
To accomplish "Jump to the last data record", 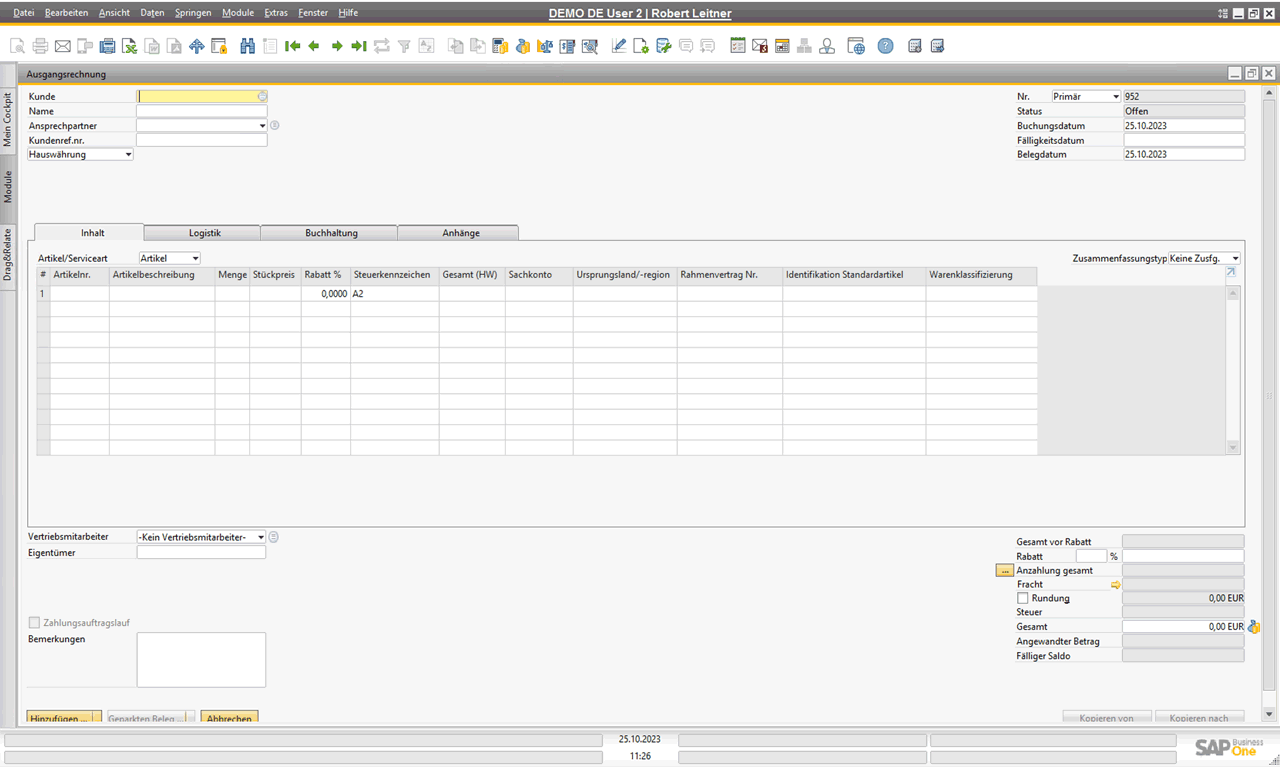I will pyautogui.click(x=359, y=46).
